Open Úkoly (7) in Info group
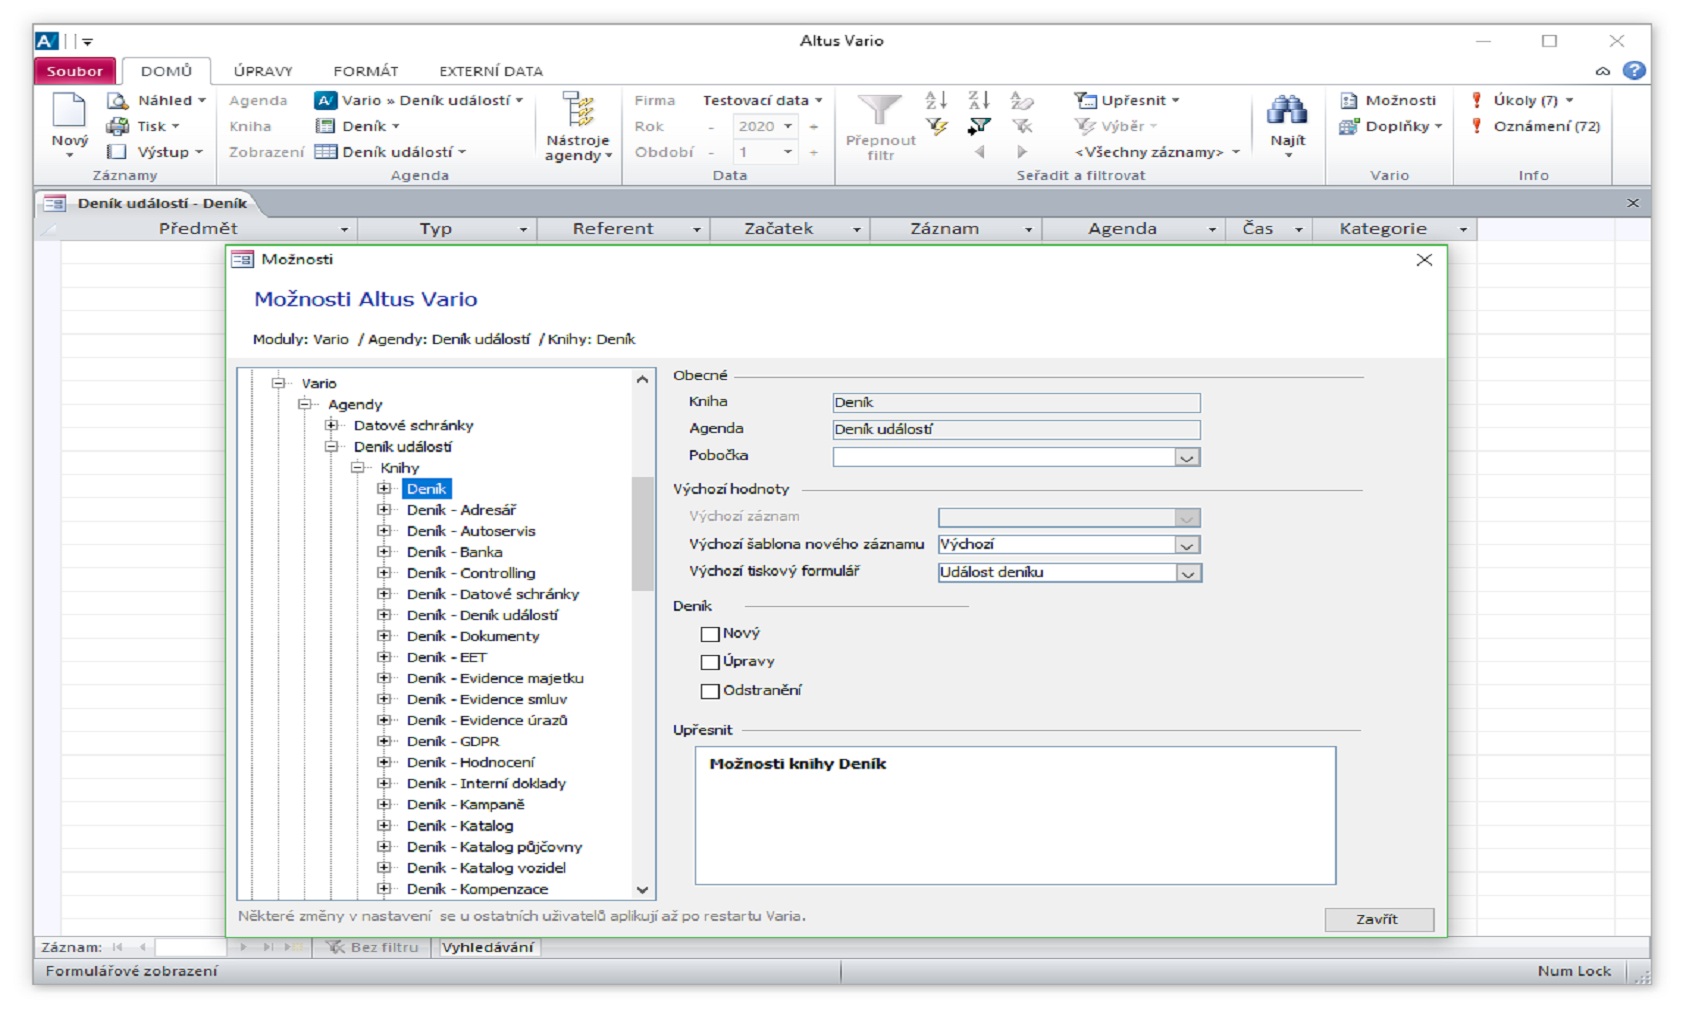1689x1020 pixels. [1521, 100]
